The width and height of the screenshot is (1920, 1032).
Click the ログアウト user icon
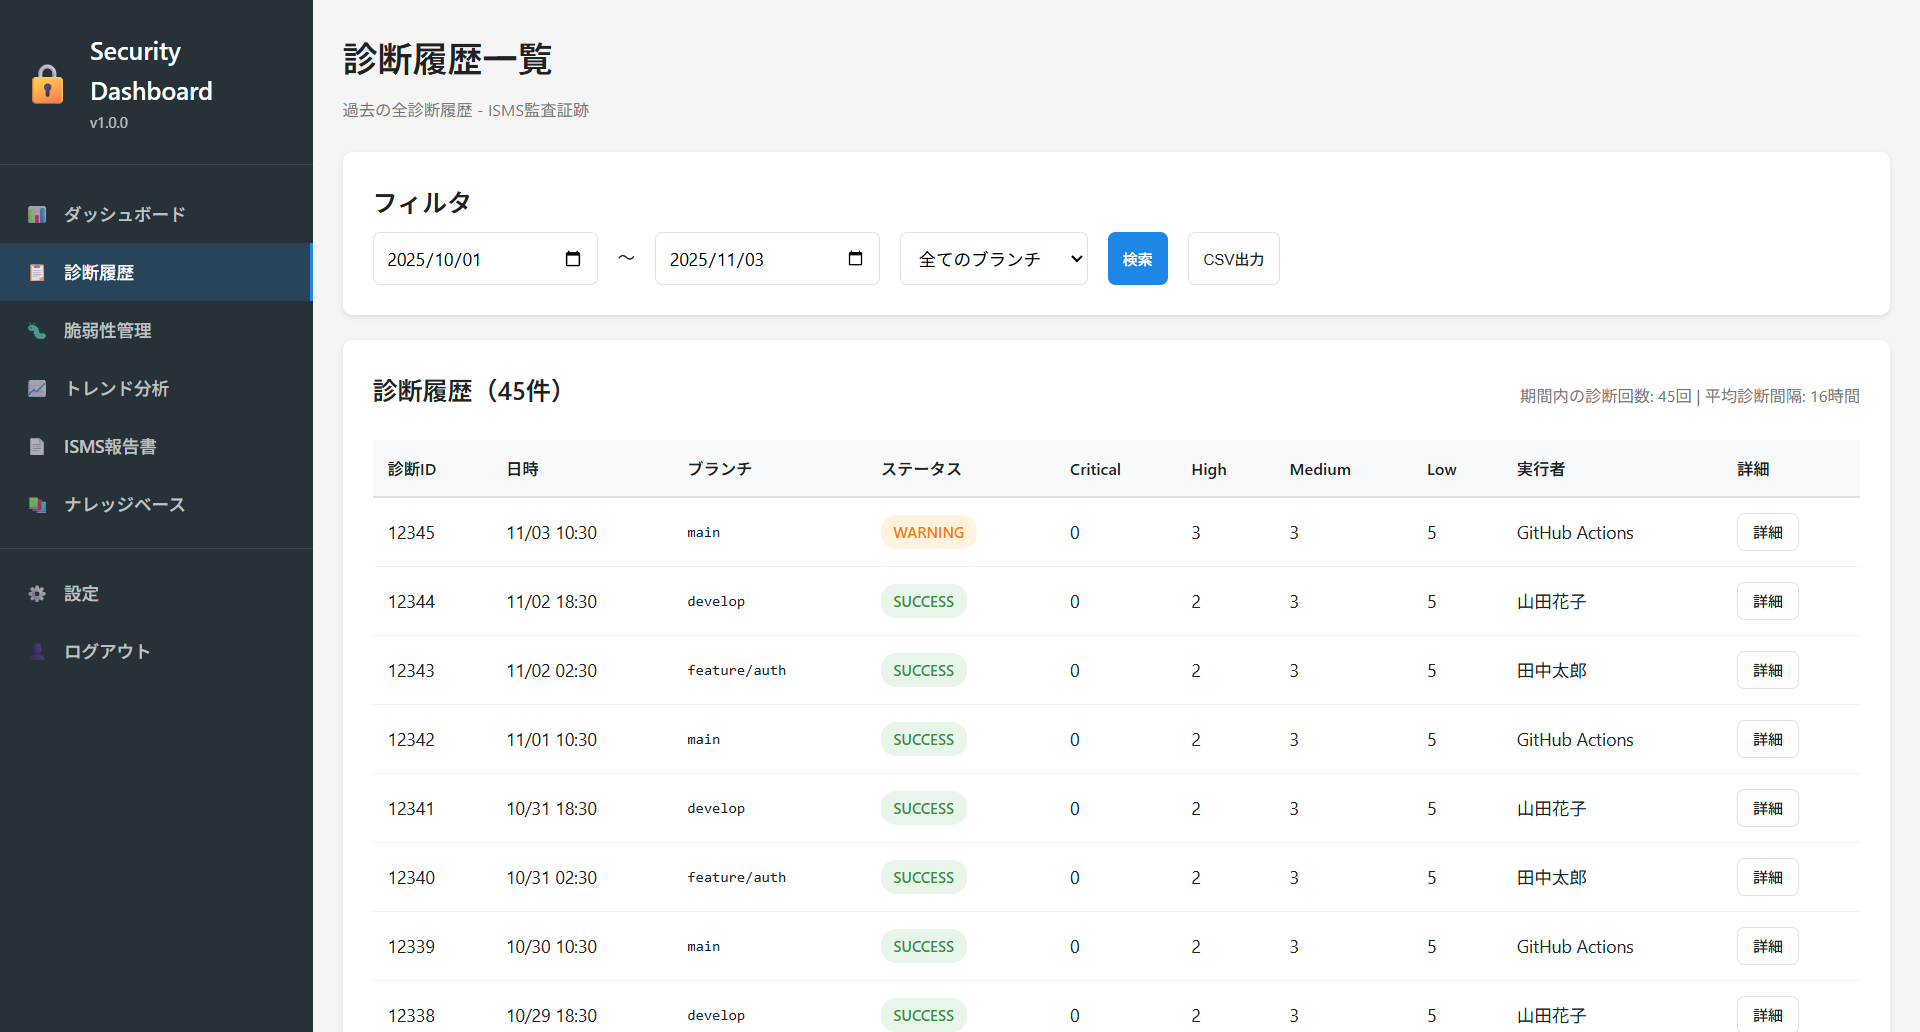37,652
